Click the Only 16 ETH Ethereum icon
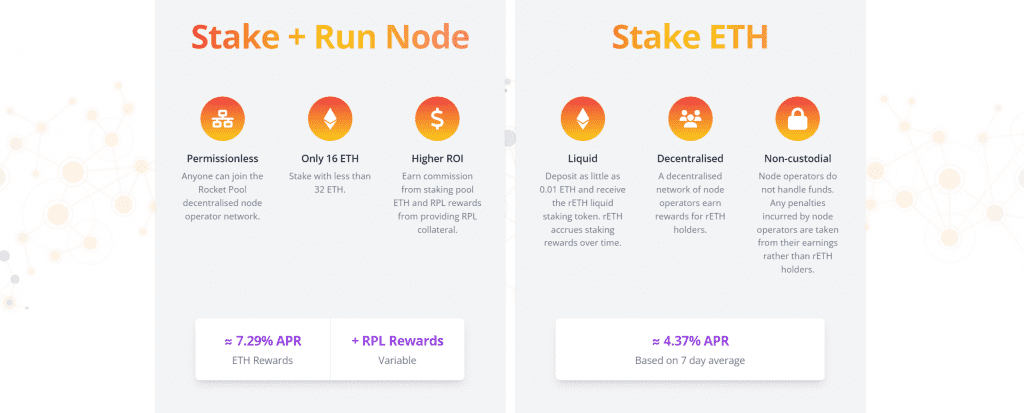The width and height of the screenshot is (1024, 413). point(330,119)
